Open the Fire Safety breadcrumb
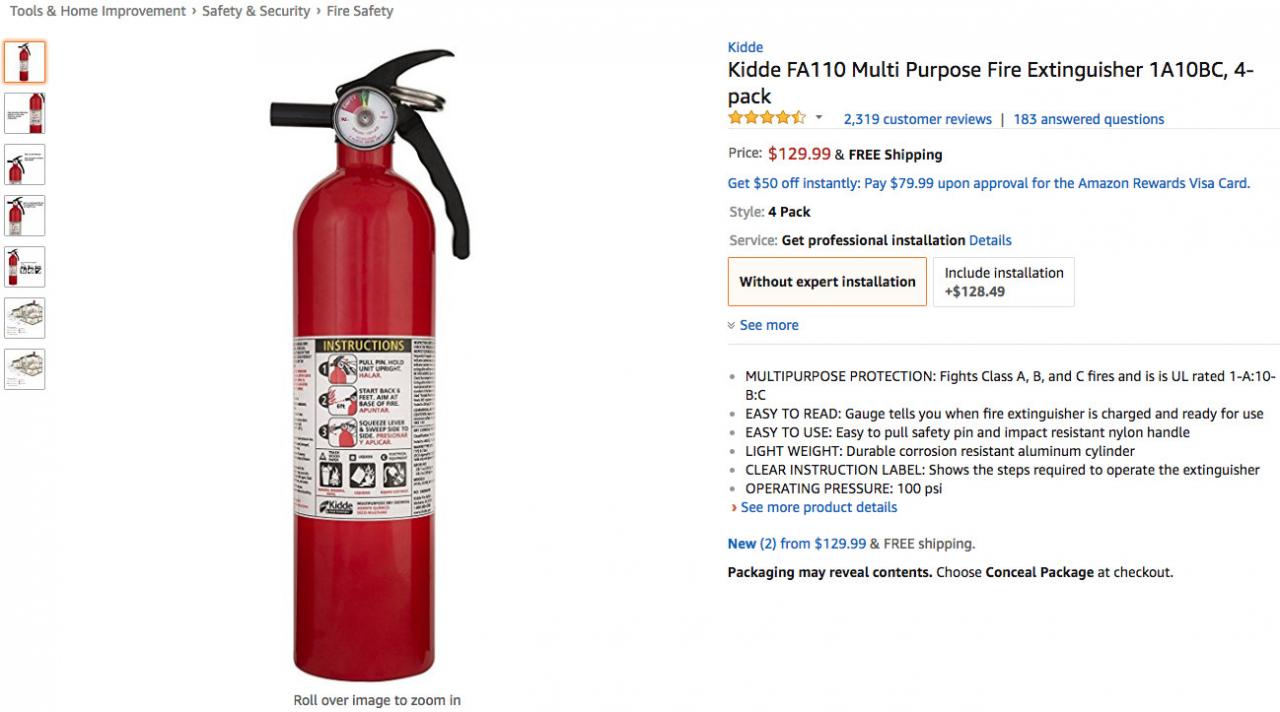The height and width of the screenshot is (712, 1280). click(359, 11)
